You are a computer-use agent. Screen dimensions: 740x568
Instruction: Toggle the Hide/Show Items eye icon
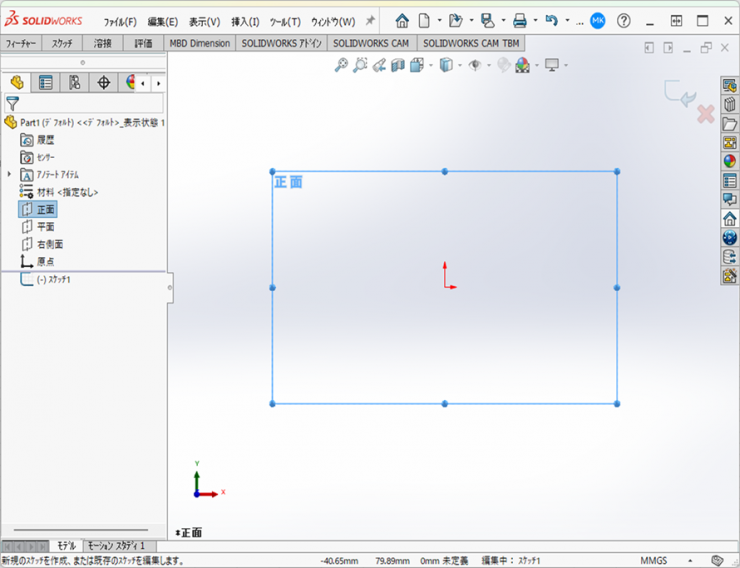475,65
